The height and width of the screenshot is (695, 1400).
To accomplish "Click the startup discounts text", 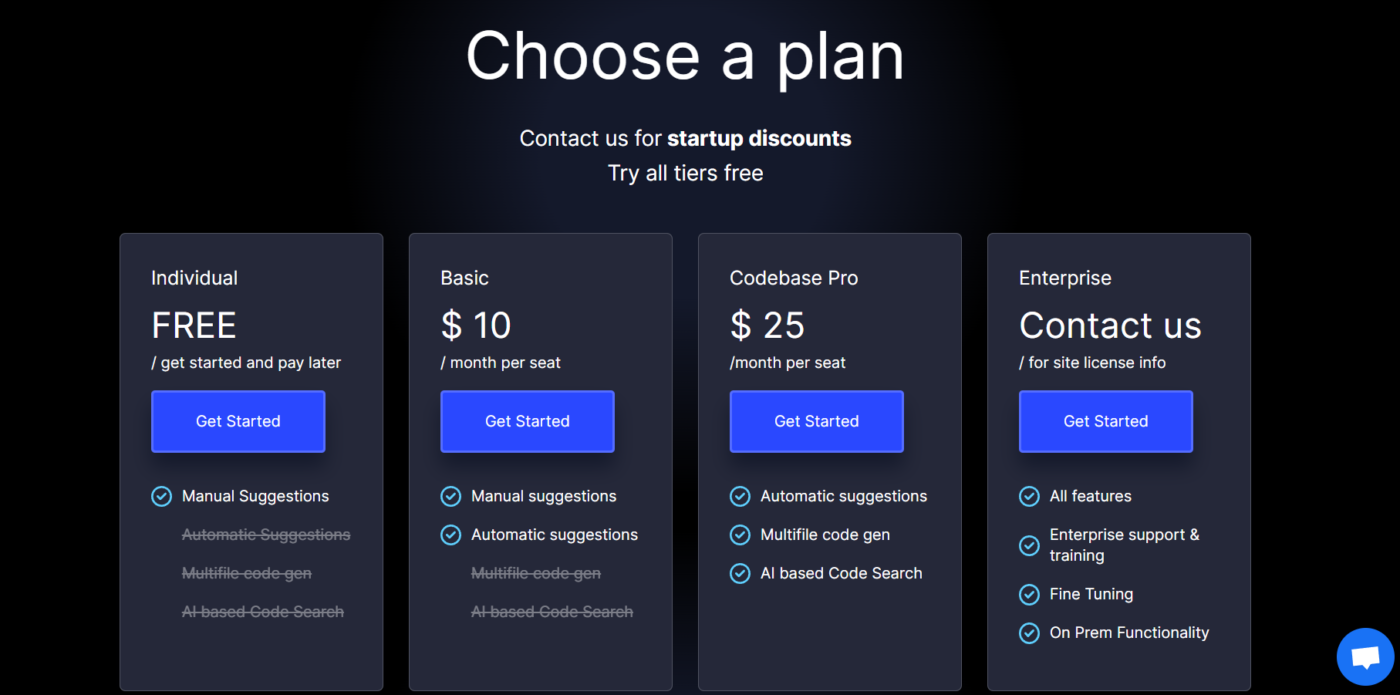I will [x=759, y=138].
